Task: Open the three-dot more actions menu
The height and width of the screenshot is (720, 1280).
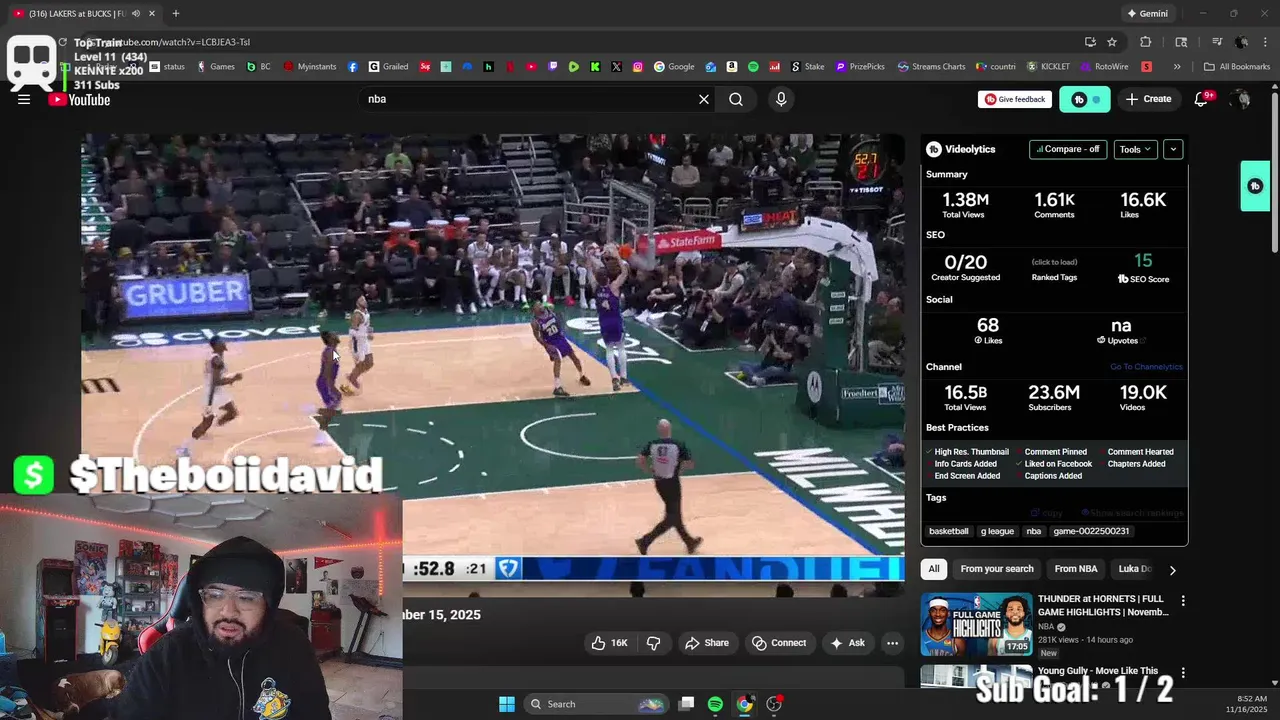Action: [892, 643]
